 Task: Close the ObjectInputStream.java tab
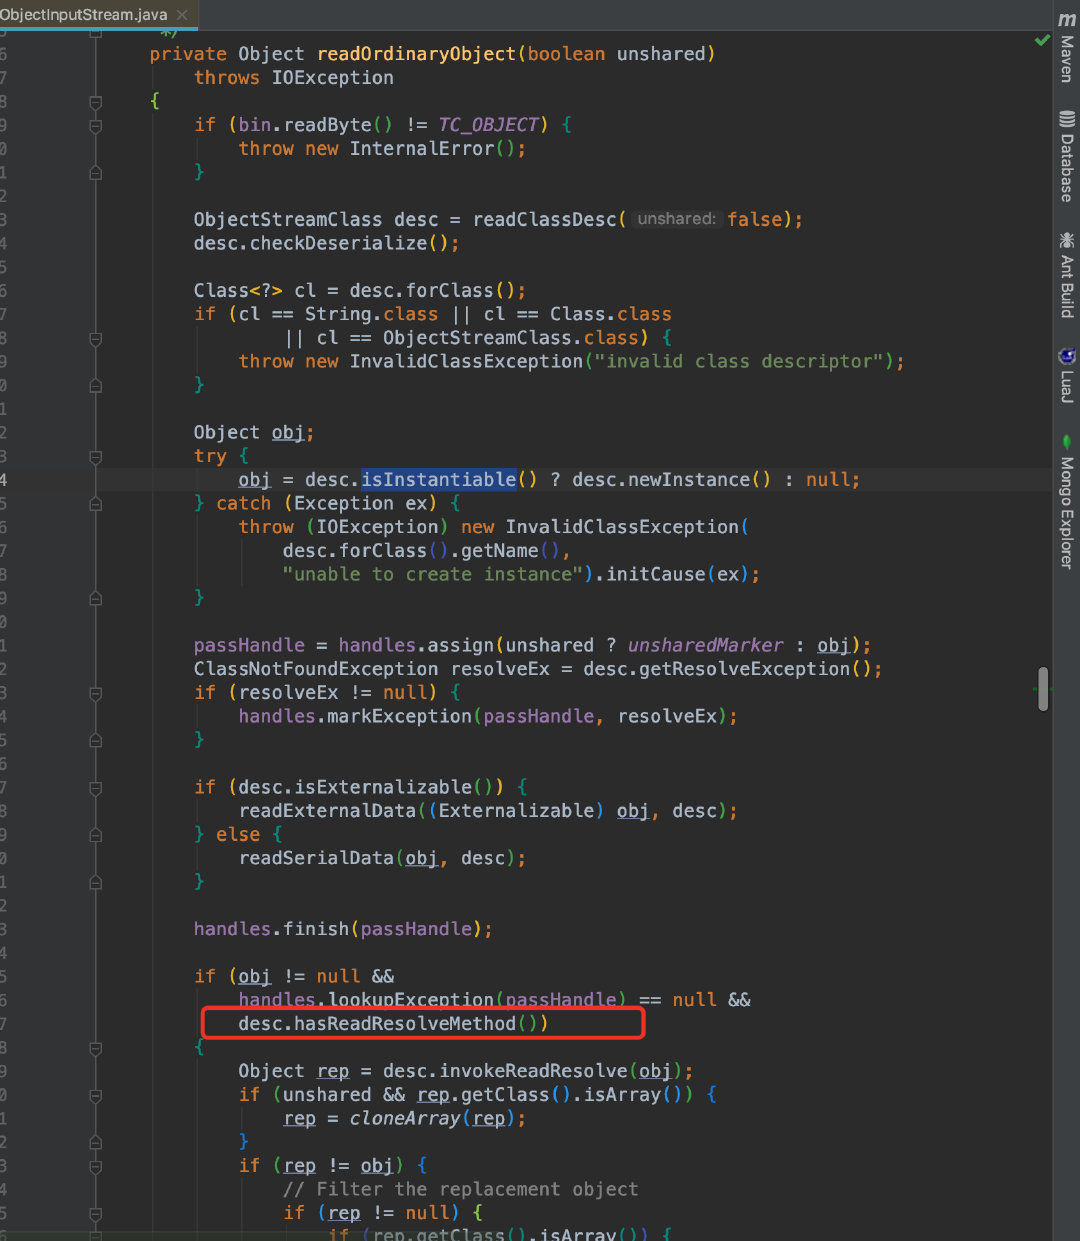point(181,15)
